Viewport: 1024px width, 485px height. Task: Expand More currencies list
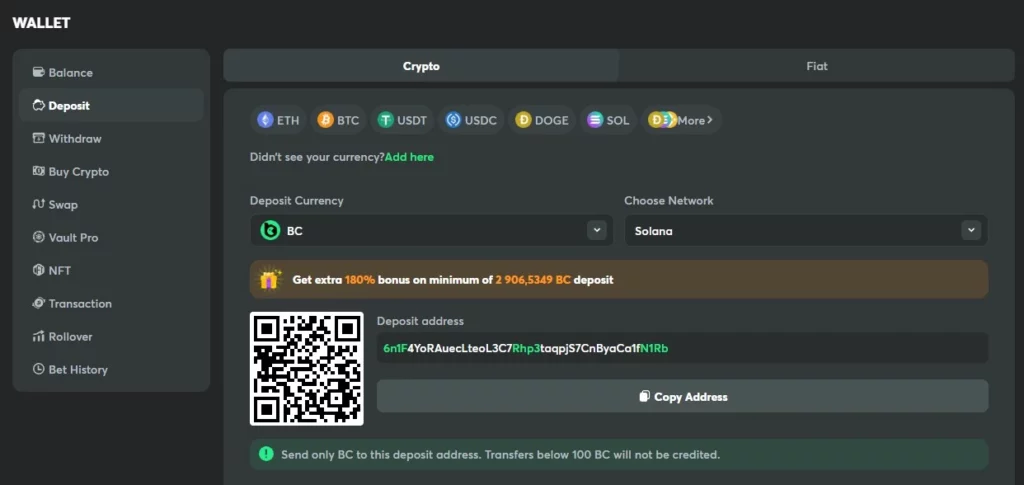[x=681, y=120]
